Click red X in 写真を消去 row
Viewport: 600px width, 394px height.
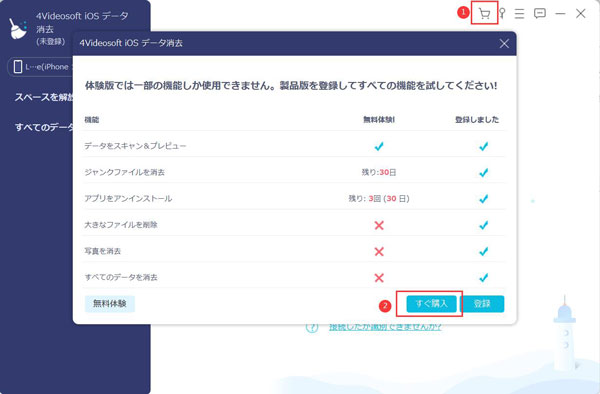(379, 251)
